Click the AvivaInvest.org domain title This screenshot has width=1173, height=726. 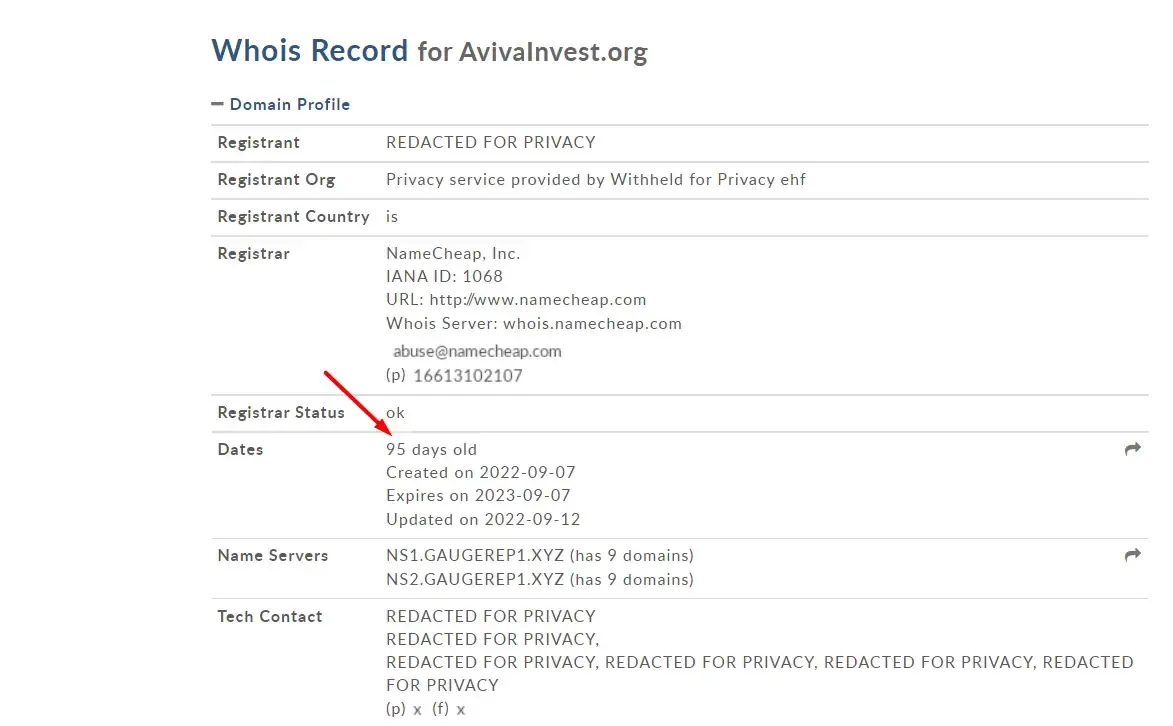pyautogui.click(x=553, y=52)
